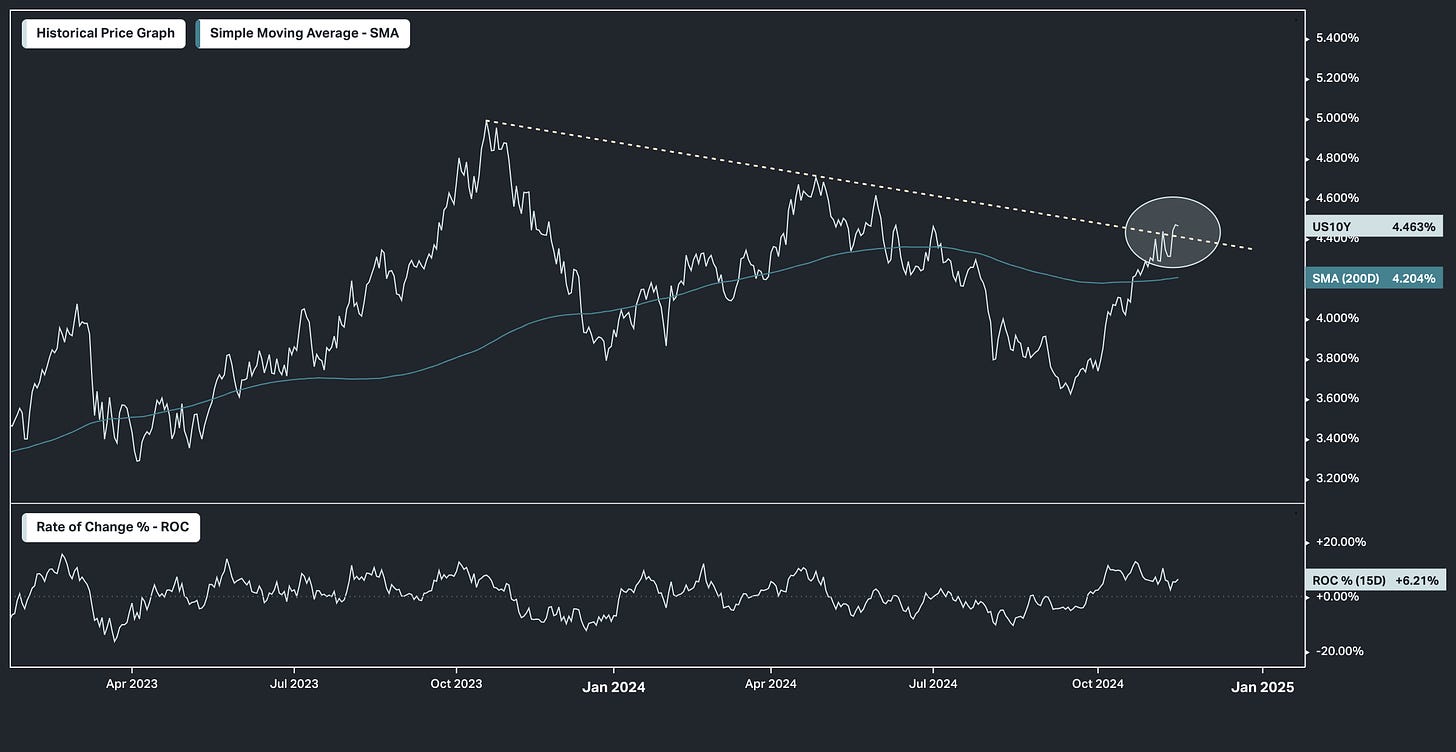Click the Rate of Change % - ROC label
Viewport: 1456px width, 752px height.
point(111,527)
